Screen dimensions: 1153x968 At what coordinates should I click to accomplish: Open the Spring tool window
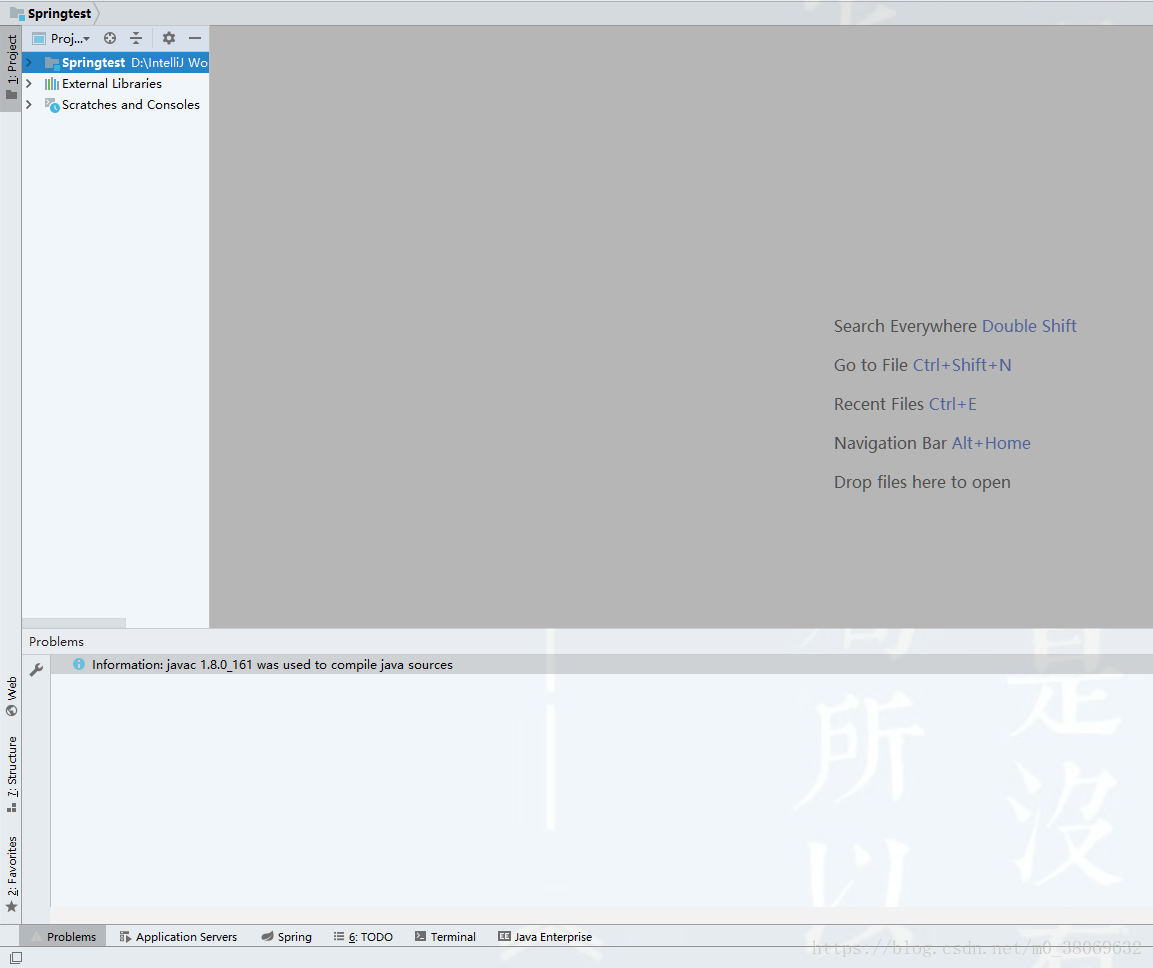tap(286, 936)
